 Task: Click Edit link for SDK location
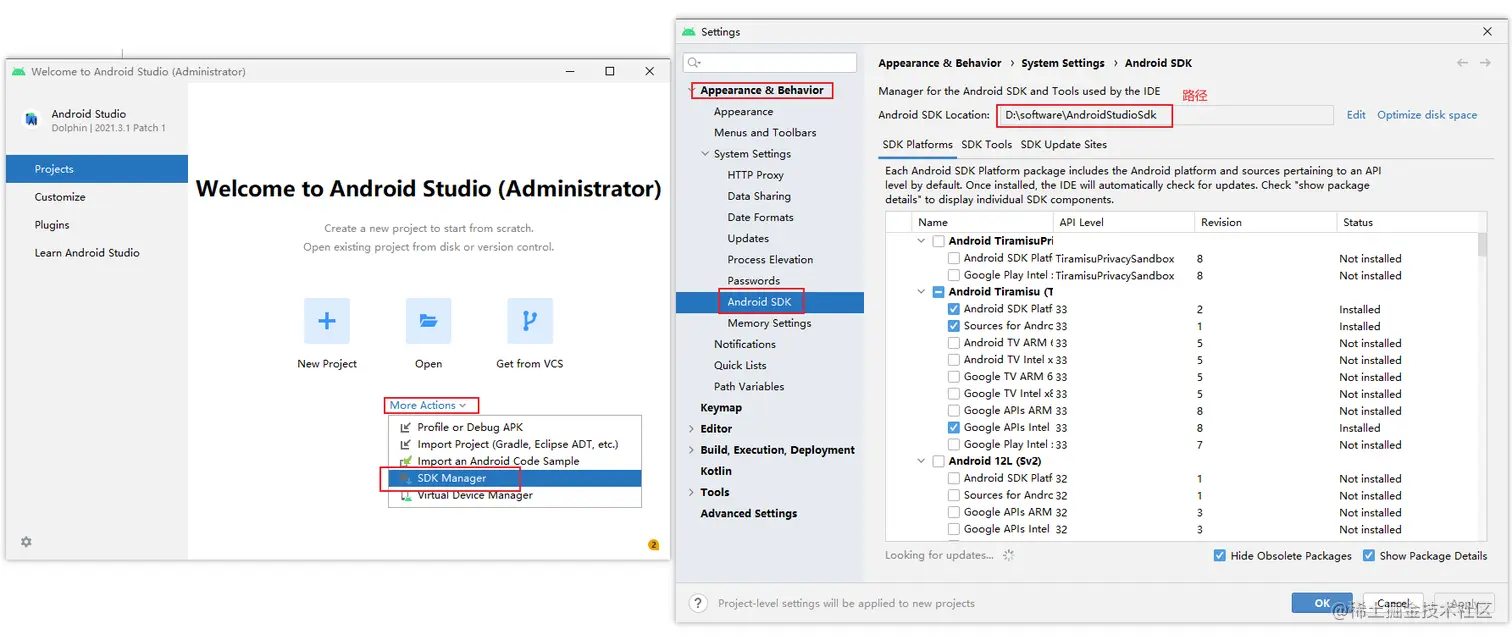pyautogui.click(x=1356, y=115)
